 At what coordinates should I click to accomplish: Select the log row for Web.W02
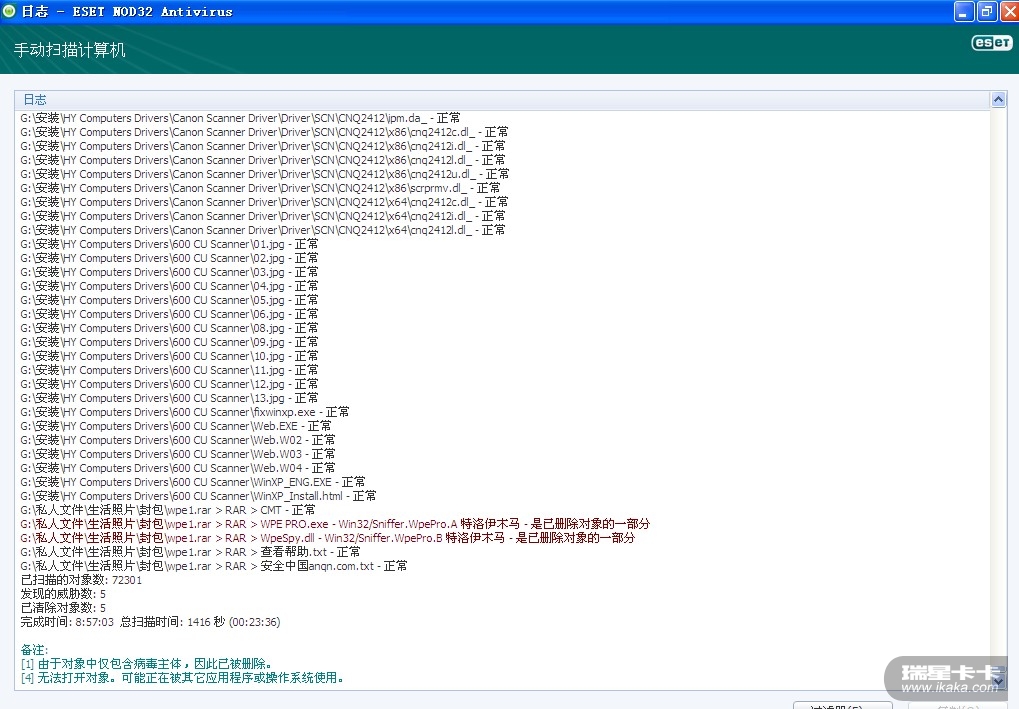[x=178, y=441]
